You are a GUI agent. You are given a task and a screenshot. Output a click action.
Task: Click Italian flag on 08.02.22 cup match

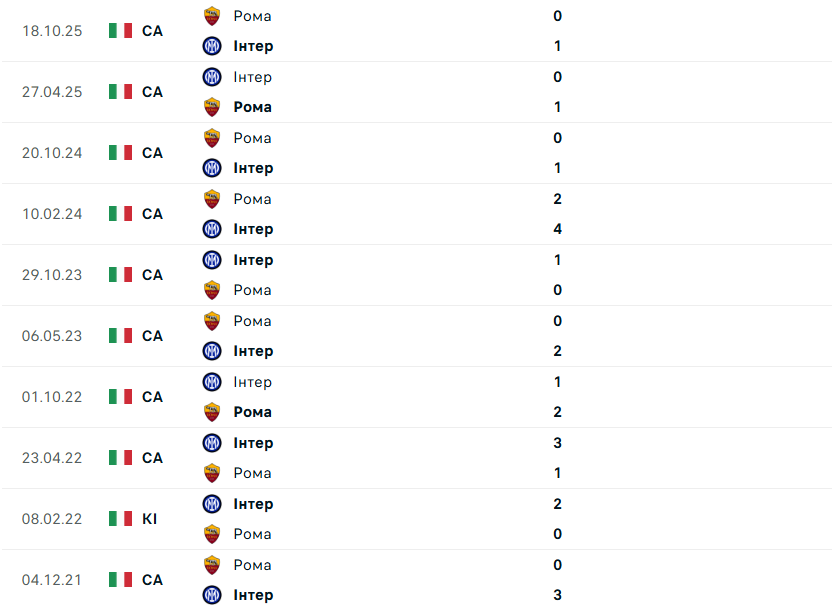tap(121, 519)
